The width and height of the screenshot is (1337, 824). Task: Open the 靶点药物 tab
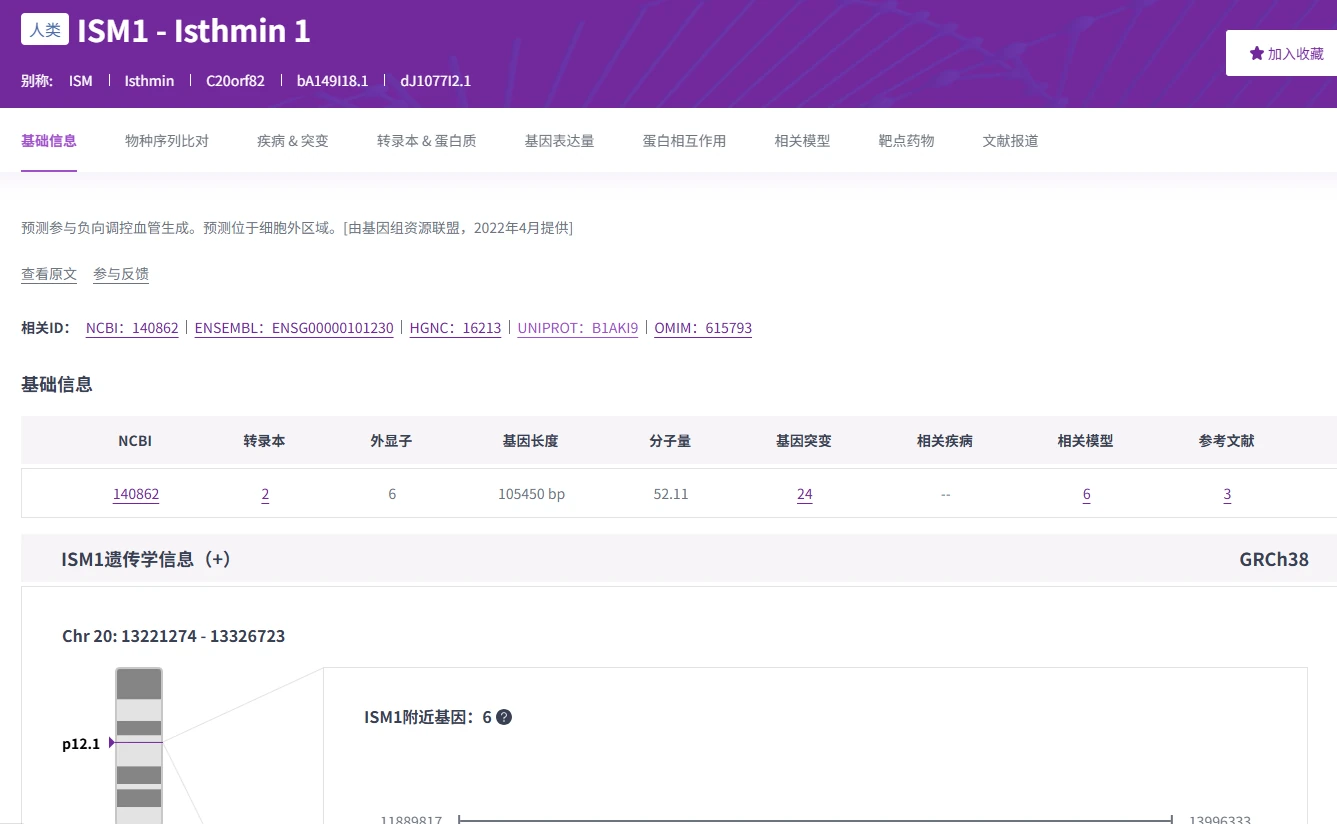tap(906, 141)
